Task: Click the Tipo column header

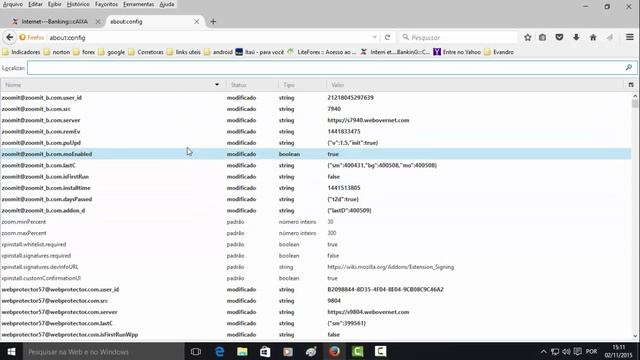Action: [302, 85]
